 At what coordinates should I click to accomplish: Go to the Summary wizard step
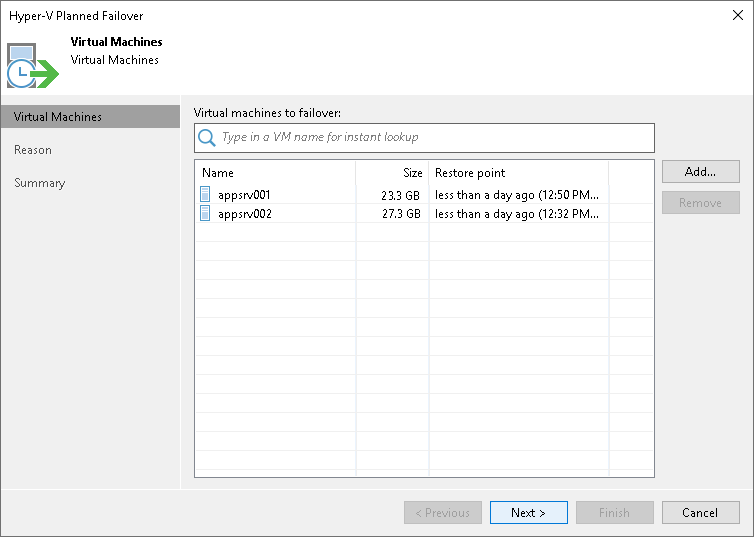pyautogui.click(x=39, y=183)
